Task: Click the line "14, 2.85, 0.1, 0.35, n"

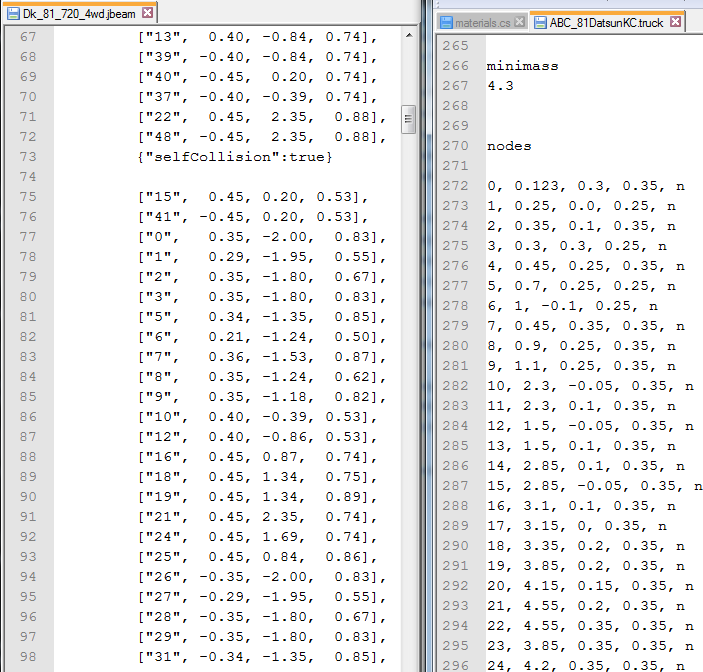Action: pyautogui.click(x=586, y=466)
